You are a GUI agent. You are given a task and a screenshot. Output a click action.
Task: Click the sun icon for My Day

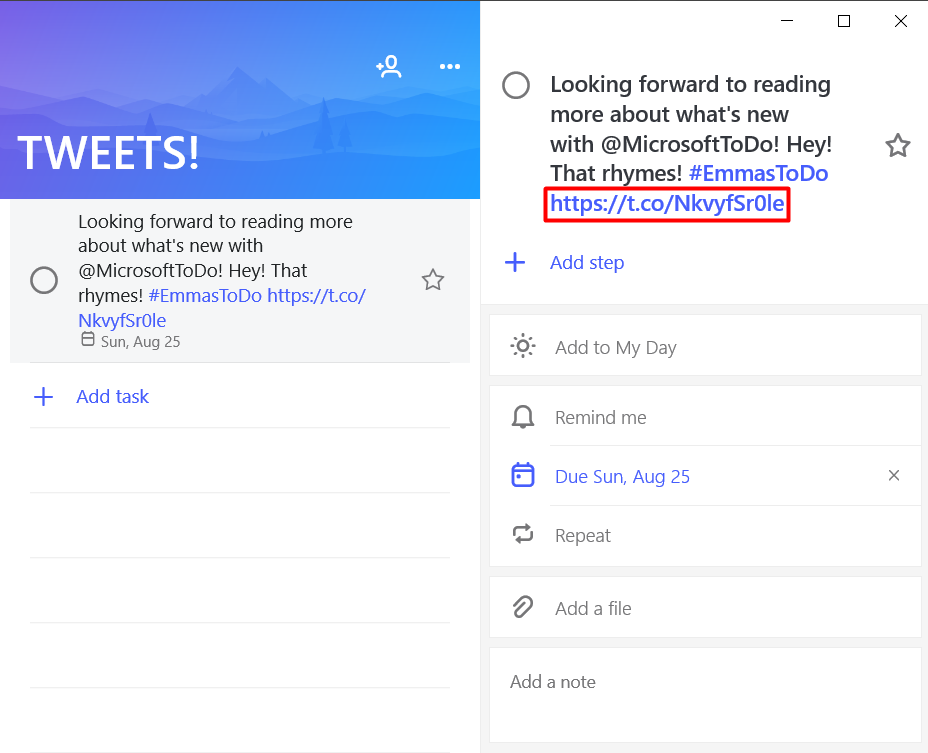[x=522, y=347]
